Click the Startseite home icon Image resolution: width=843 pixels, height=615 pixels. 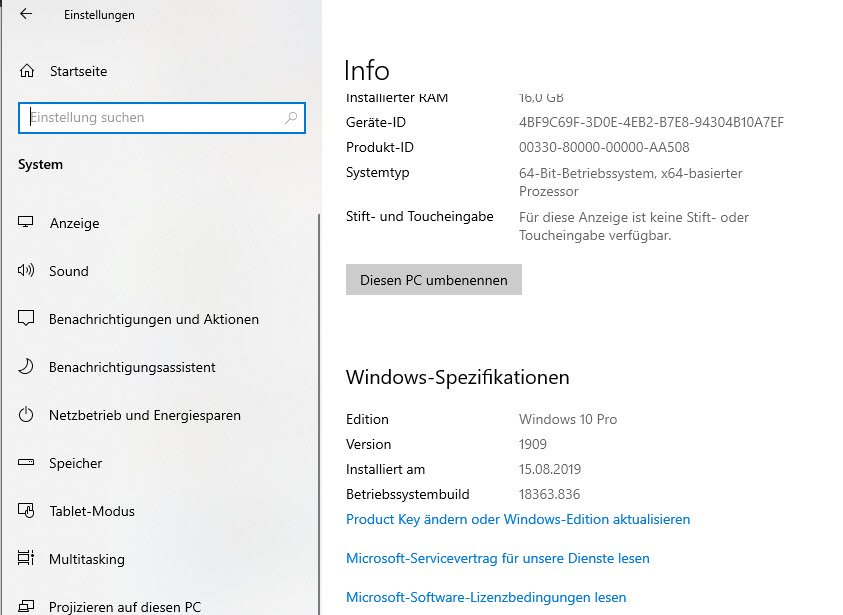(x=27, y=71)
